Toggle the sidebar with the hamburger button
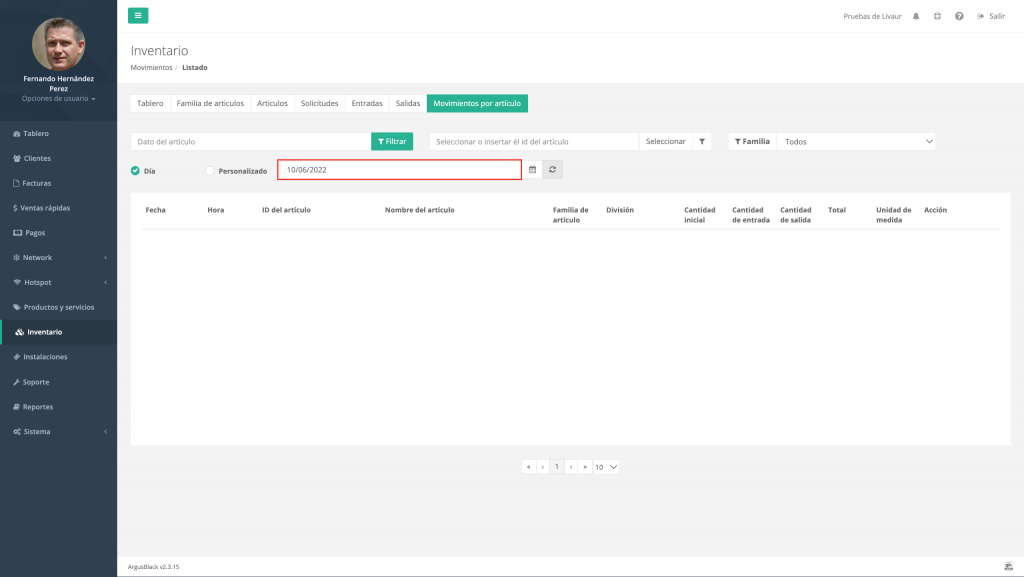This screenshot has height=577, width=1024. [x=138, y=16]
